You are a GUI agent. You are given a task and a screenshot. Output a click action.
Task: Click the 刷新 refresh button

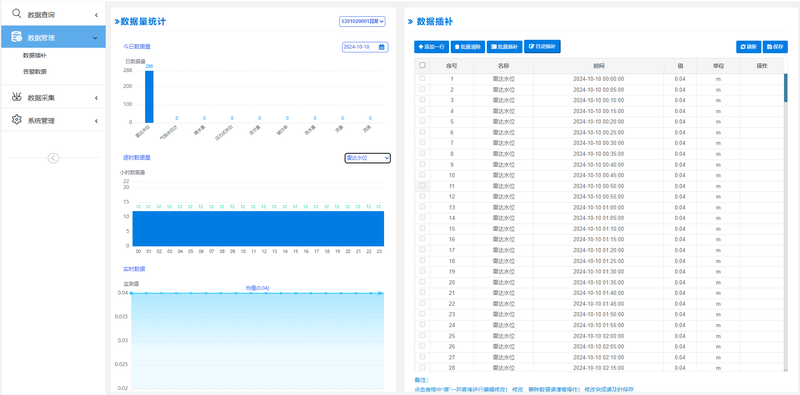(748, 47)
